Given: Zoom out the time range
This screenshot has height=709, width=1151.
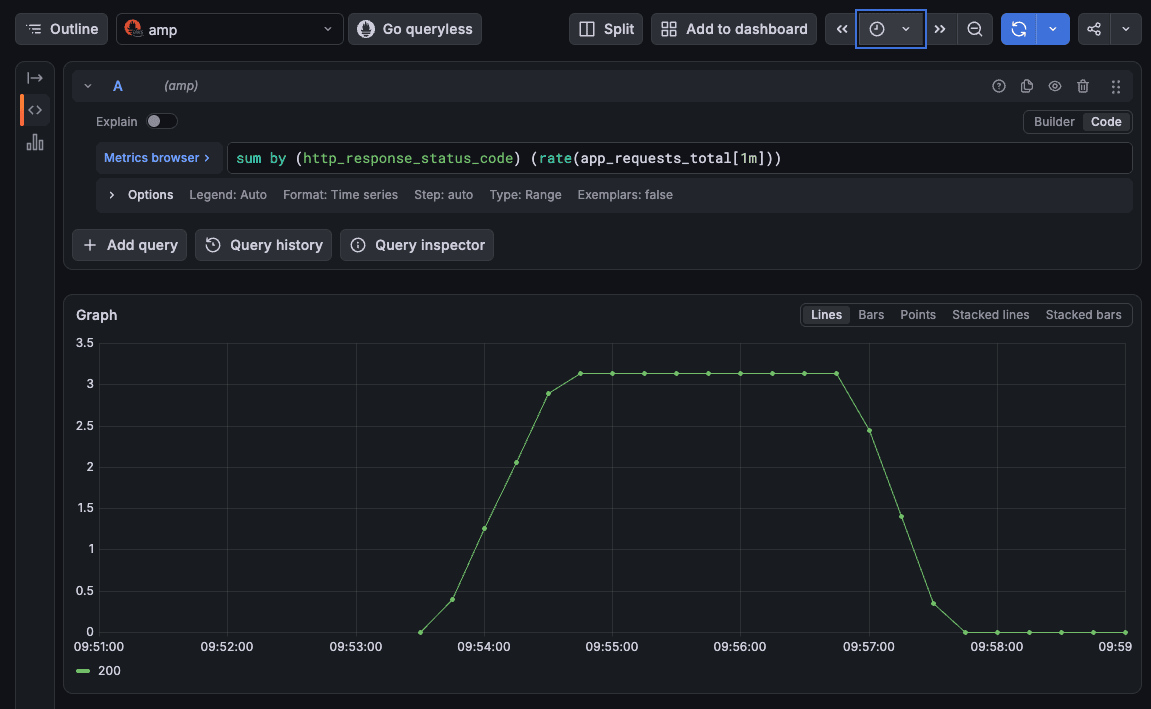Looking at the screenshot, I should click(x=975, y=29).
